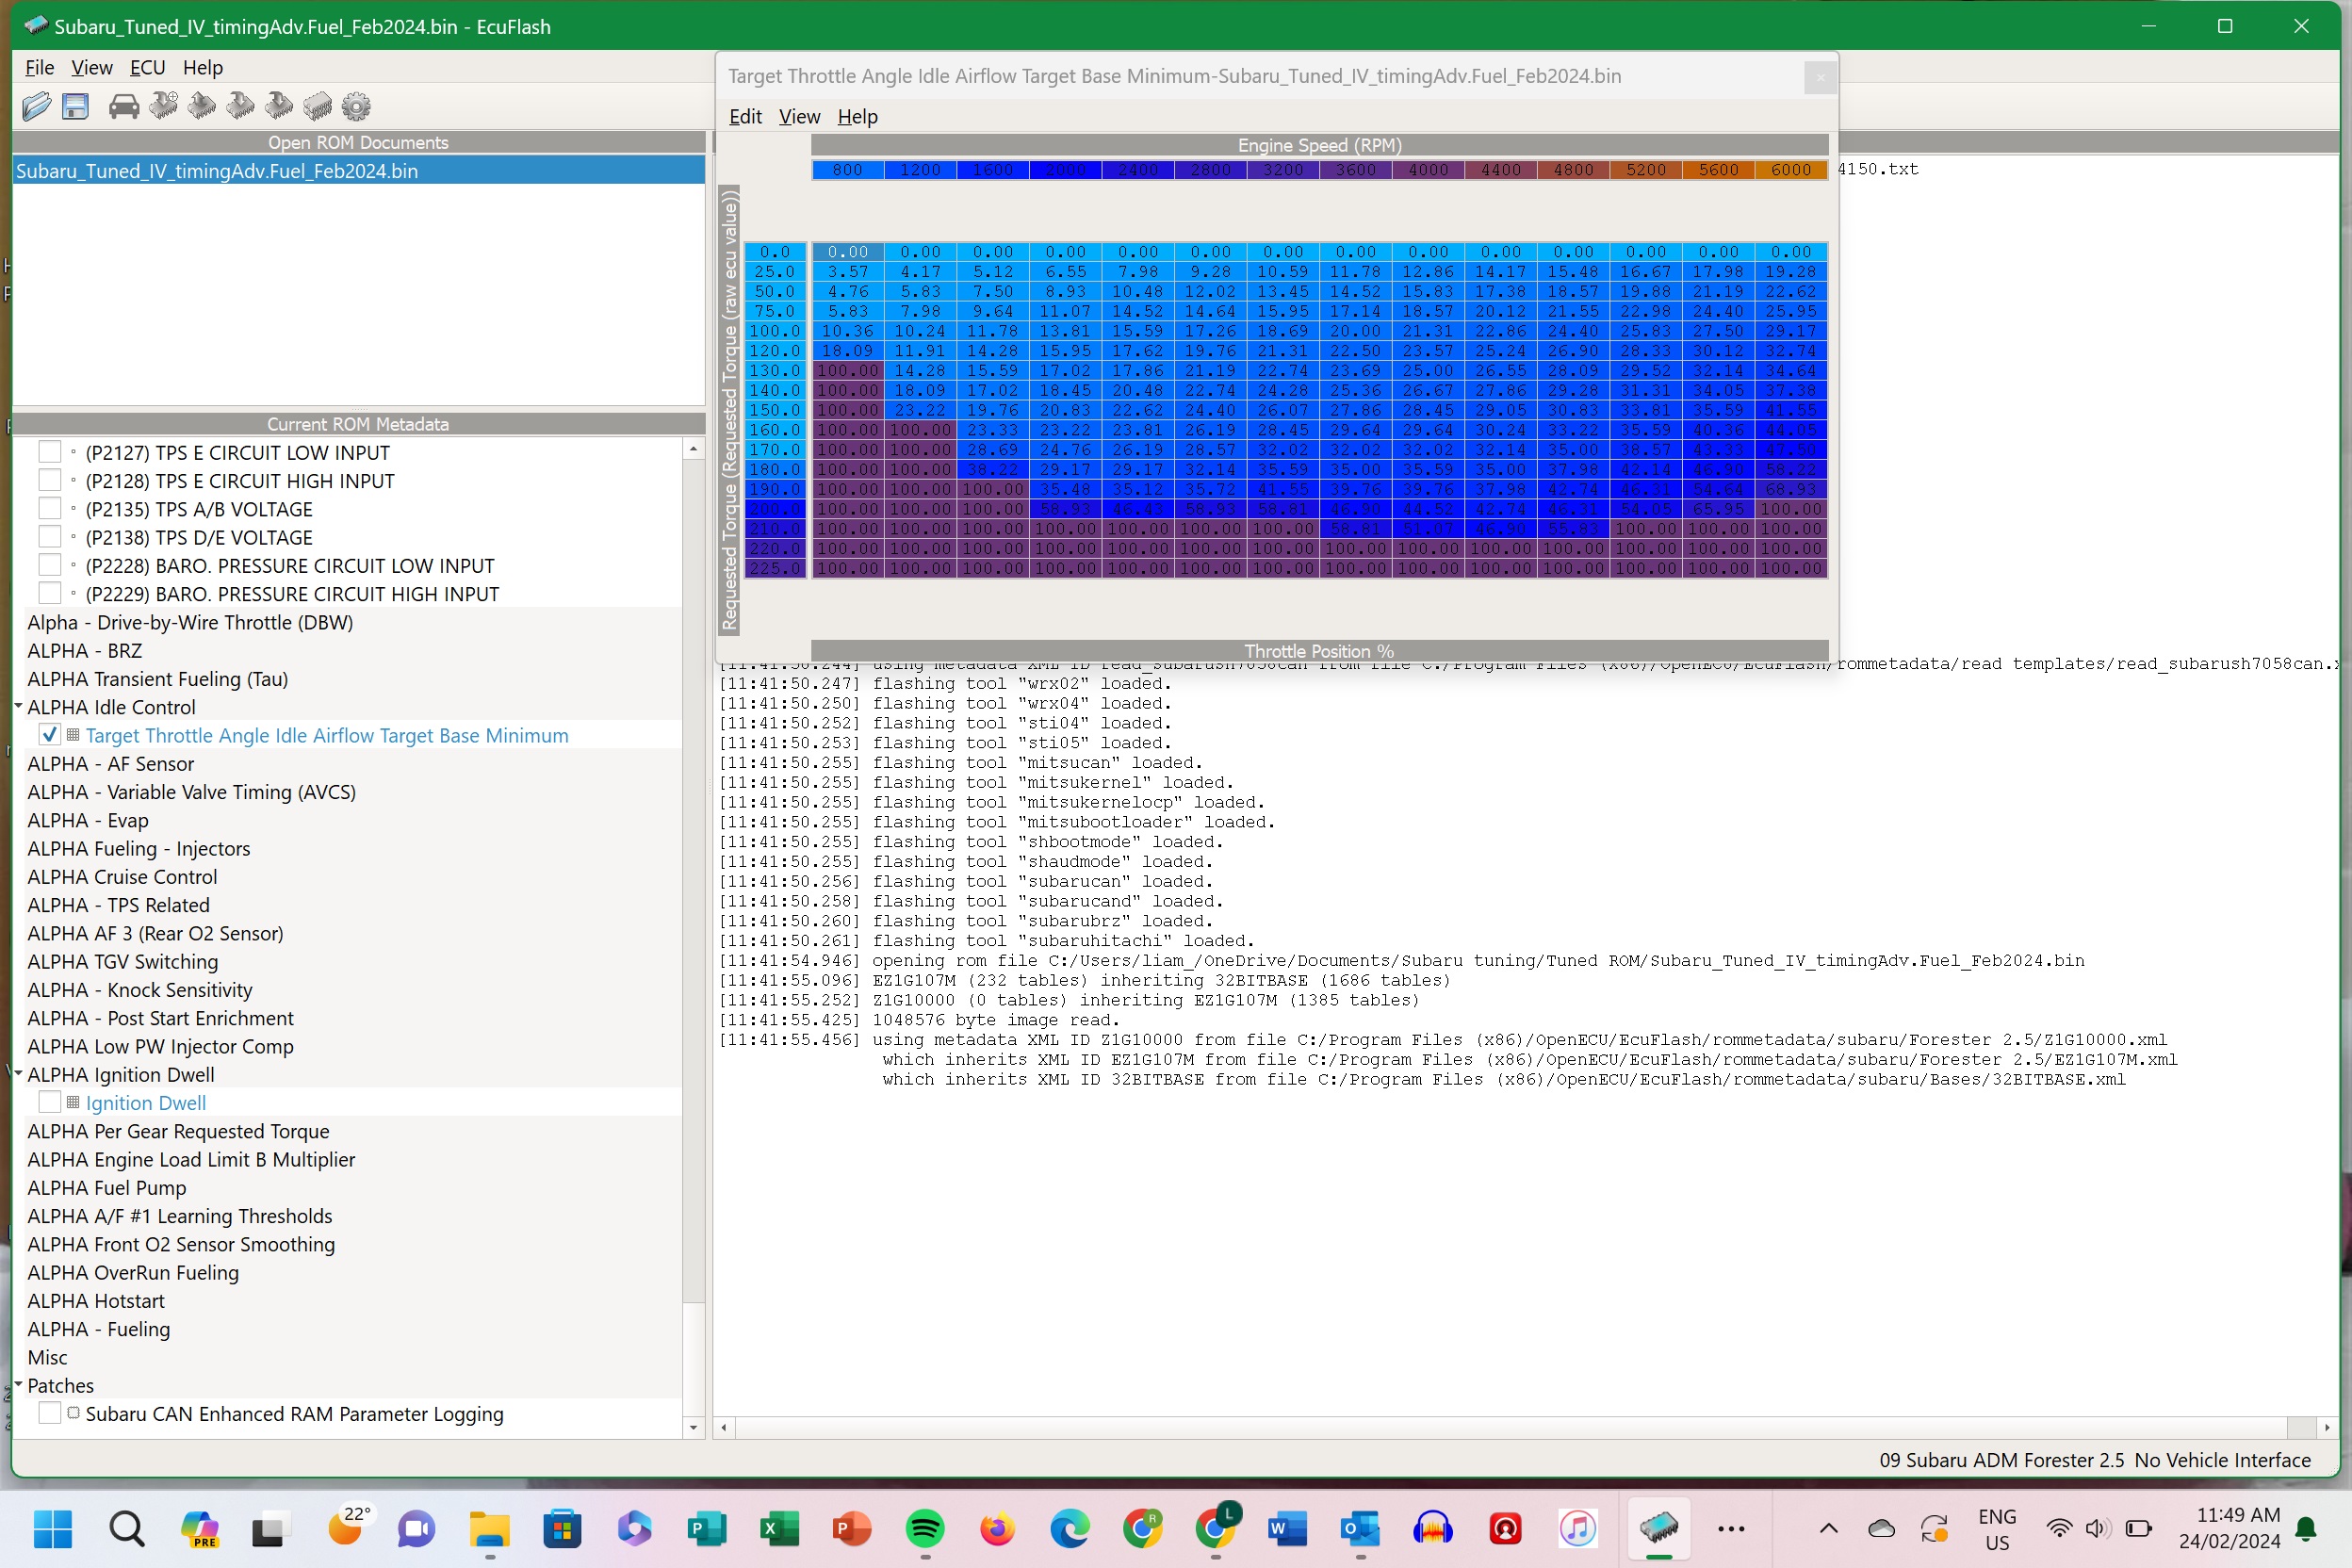2352x1568 pixels.
Task: Check the Ignition Dwell table checkbox
Action: (50, 1102)
